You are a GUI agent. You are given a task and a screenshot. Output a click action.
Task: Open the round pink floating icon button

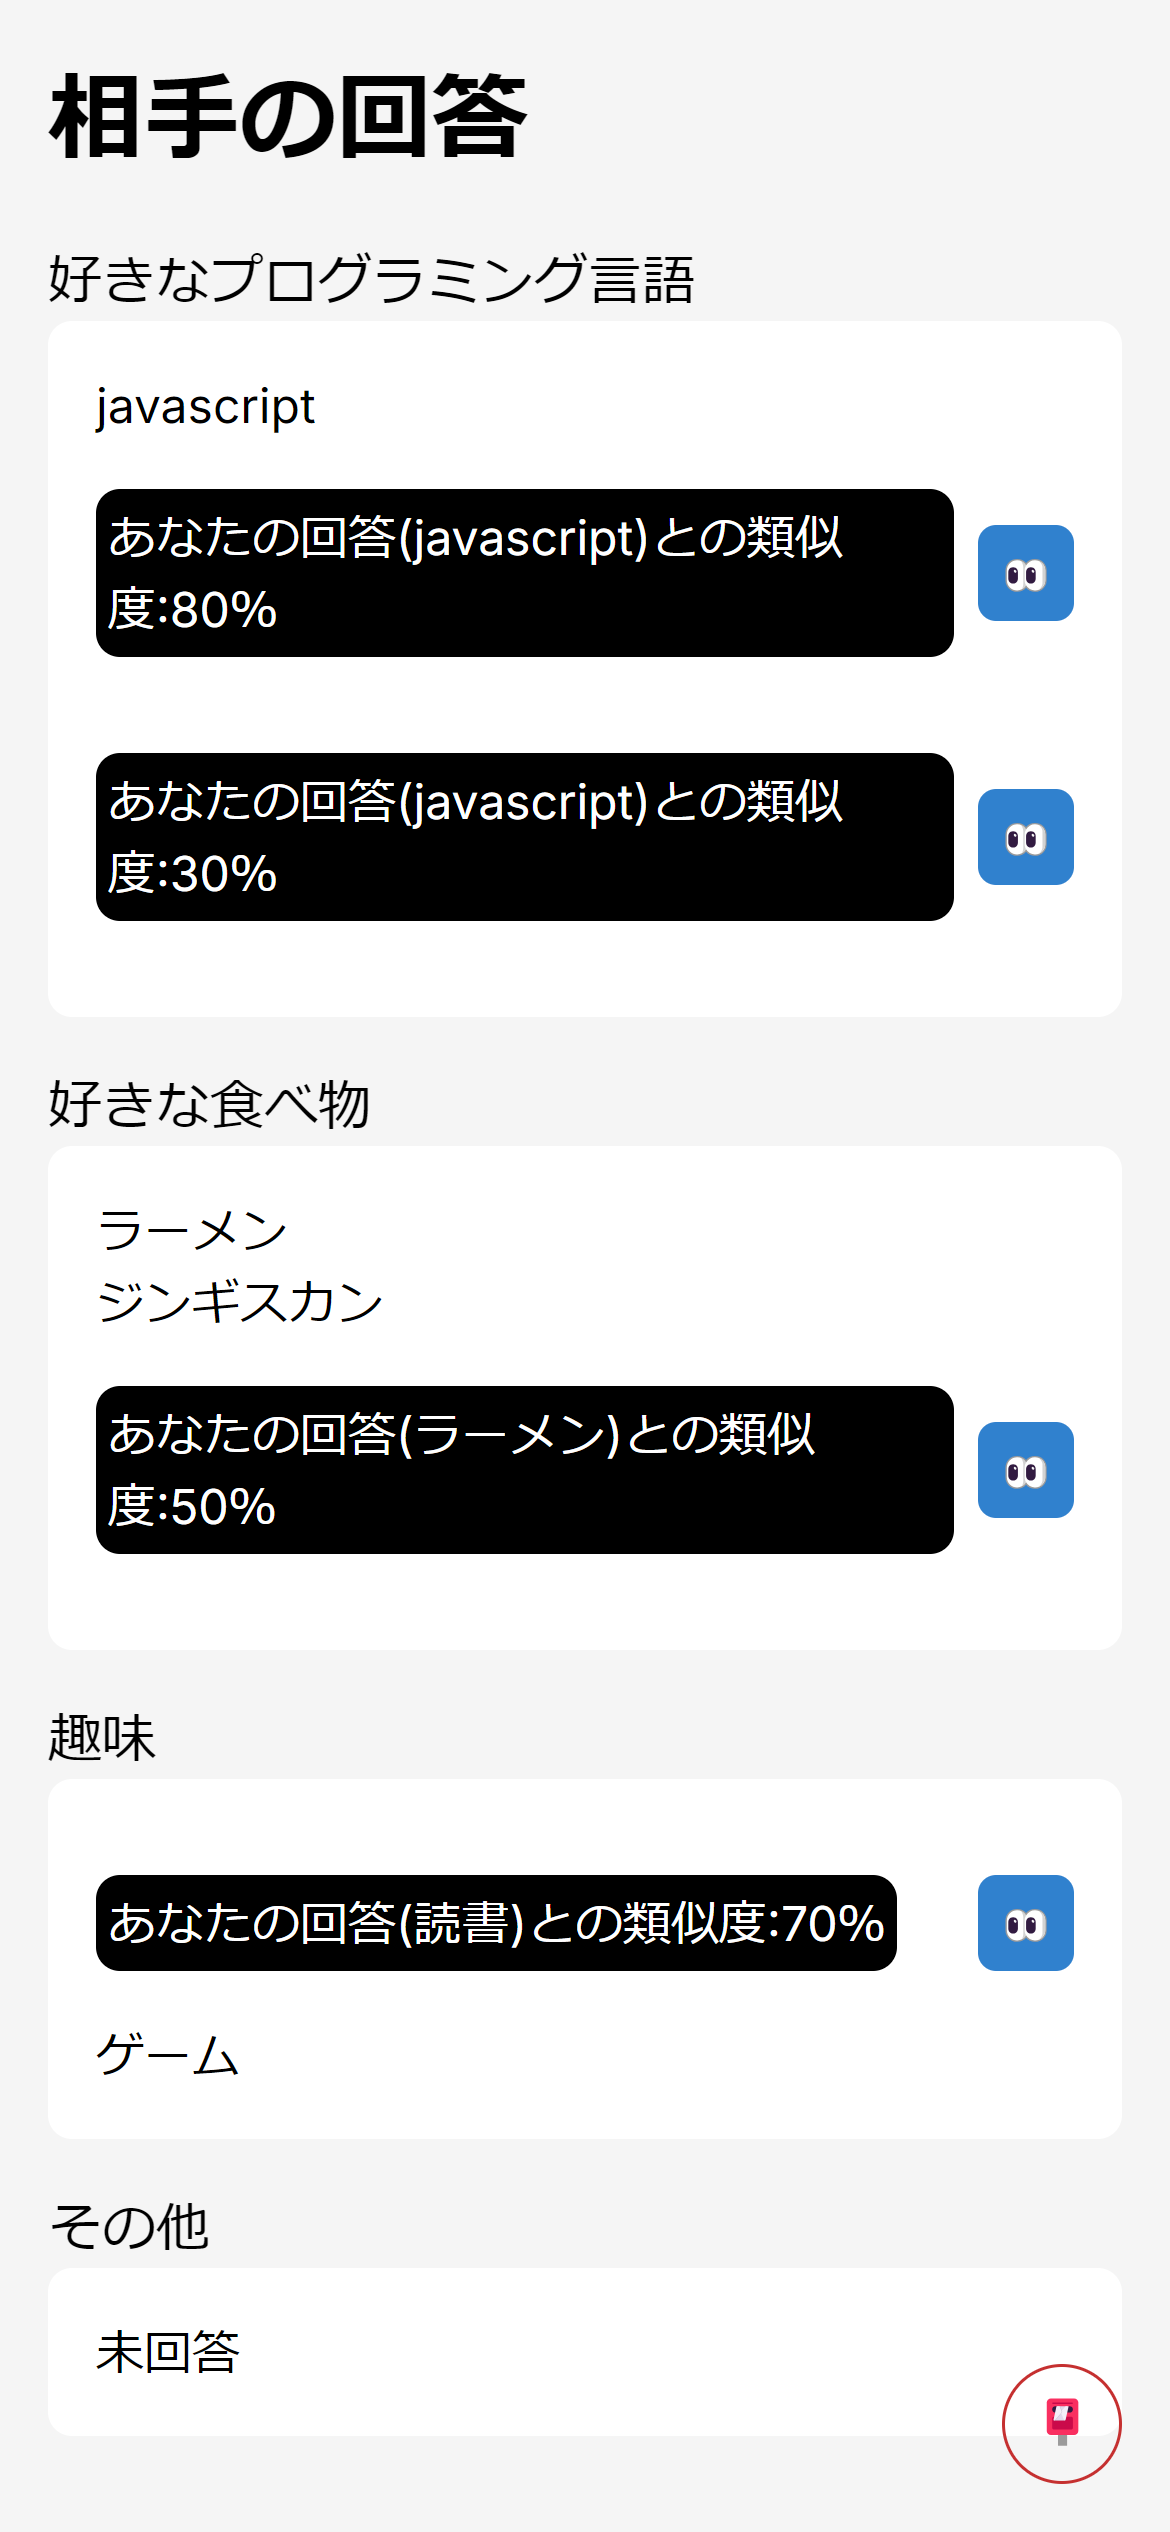[1061, 2423]
